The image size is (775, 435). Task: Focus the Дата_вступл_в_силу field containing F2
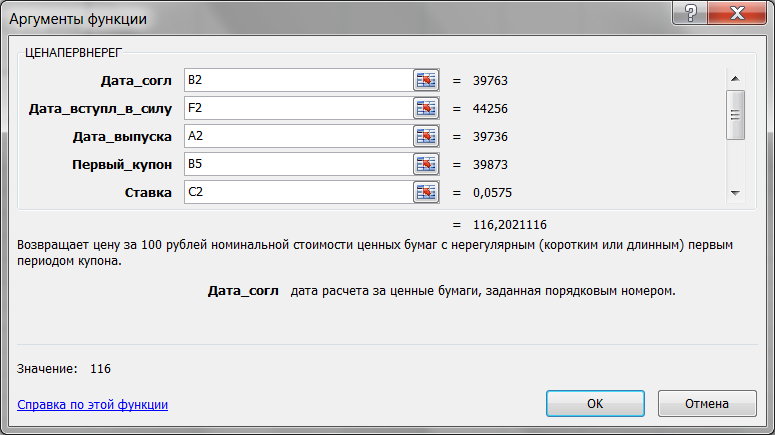pos(299,108)
